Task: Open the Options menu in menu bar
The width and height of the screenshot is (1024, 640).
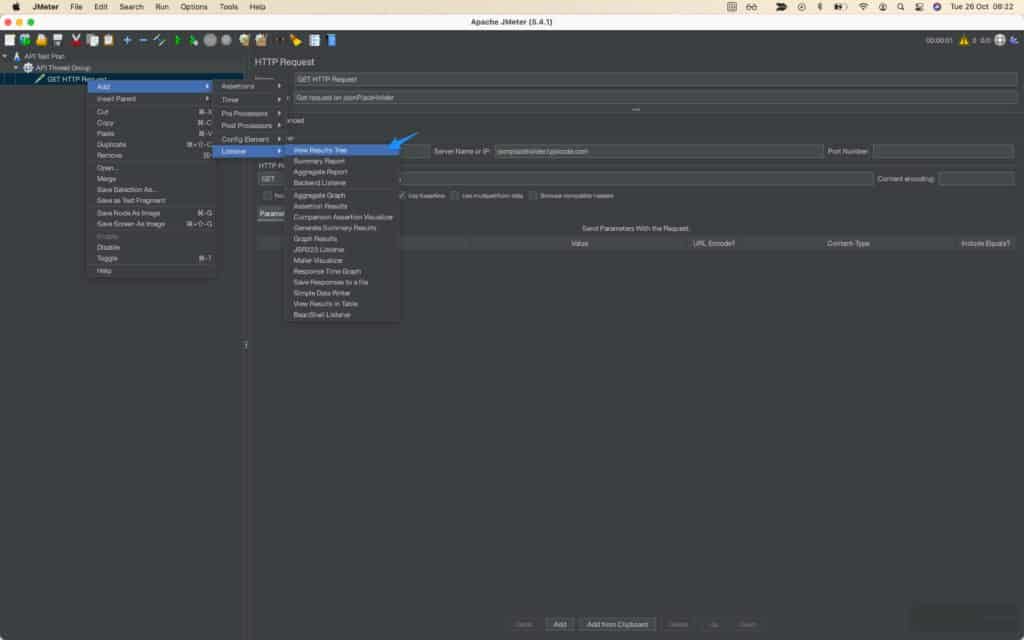Action: point(194,7)
